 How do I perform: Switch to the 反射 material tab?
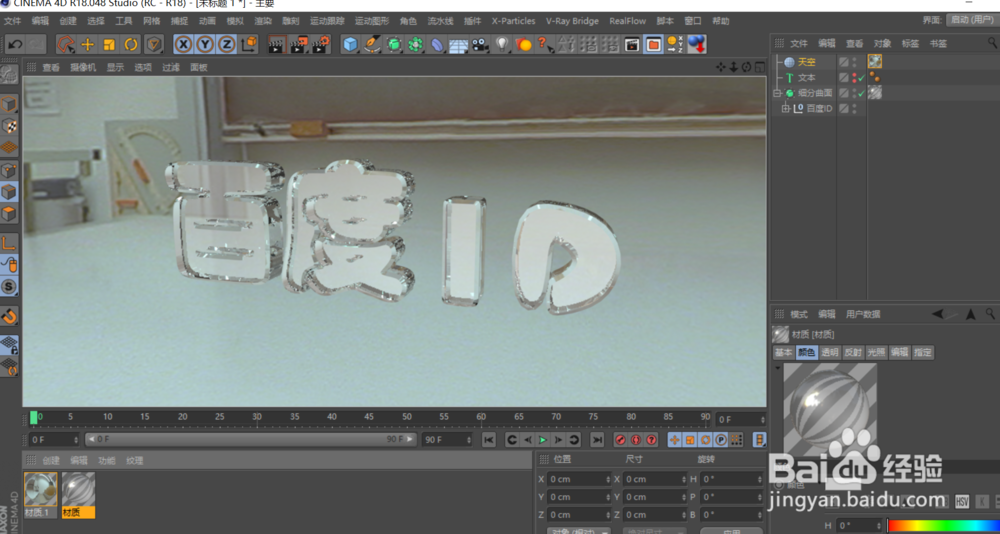(853, 352)
